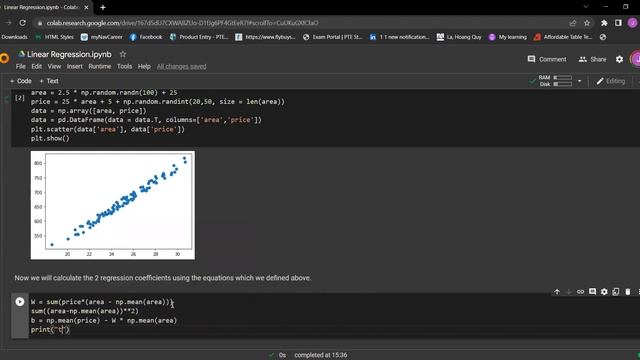Open the View menu
Viewport: 640px width, 360px height.
pyautogui.click(x=54, y=67)
